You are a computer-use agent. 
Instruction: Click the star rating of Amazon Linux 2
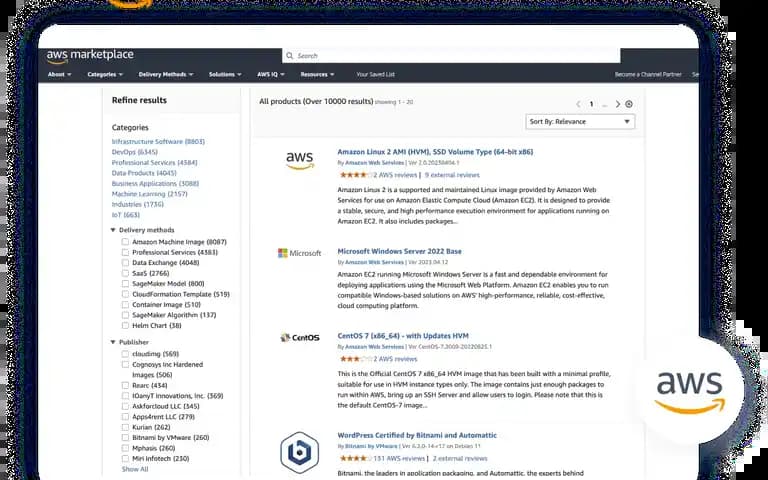click(356, 175)
